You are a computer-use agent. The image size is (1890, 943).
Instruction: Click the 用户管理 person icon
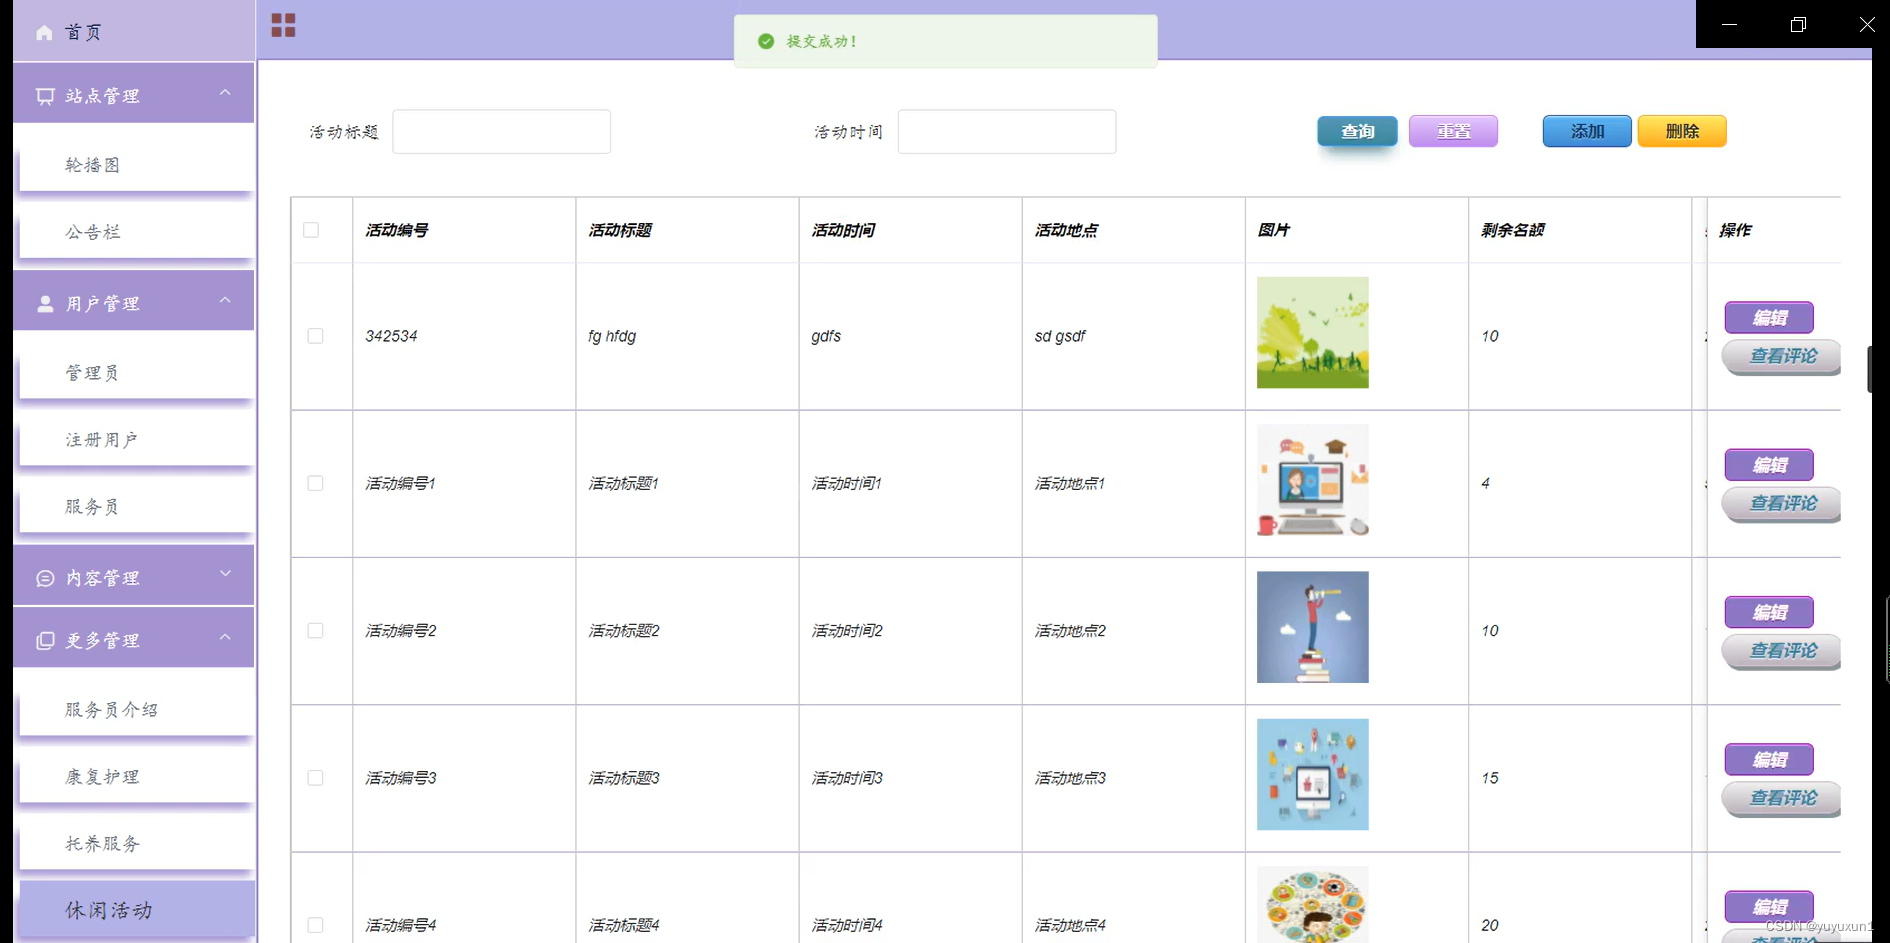45,304
